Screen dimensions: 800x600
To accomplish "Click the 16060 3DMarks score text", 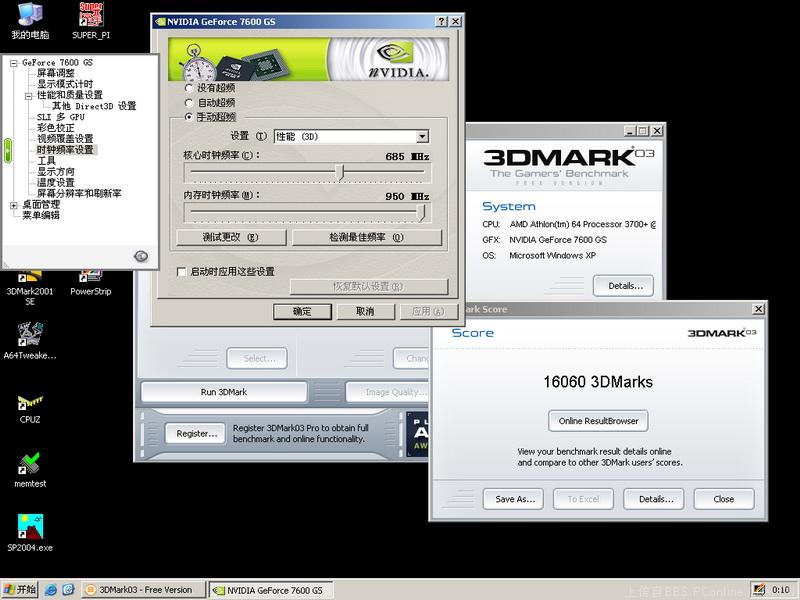I will click(598, 382).
